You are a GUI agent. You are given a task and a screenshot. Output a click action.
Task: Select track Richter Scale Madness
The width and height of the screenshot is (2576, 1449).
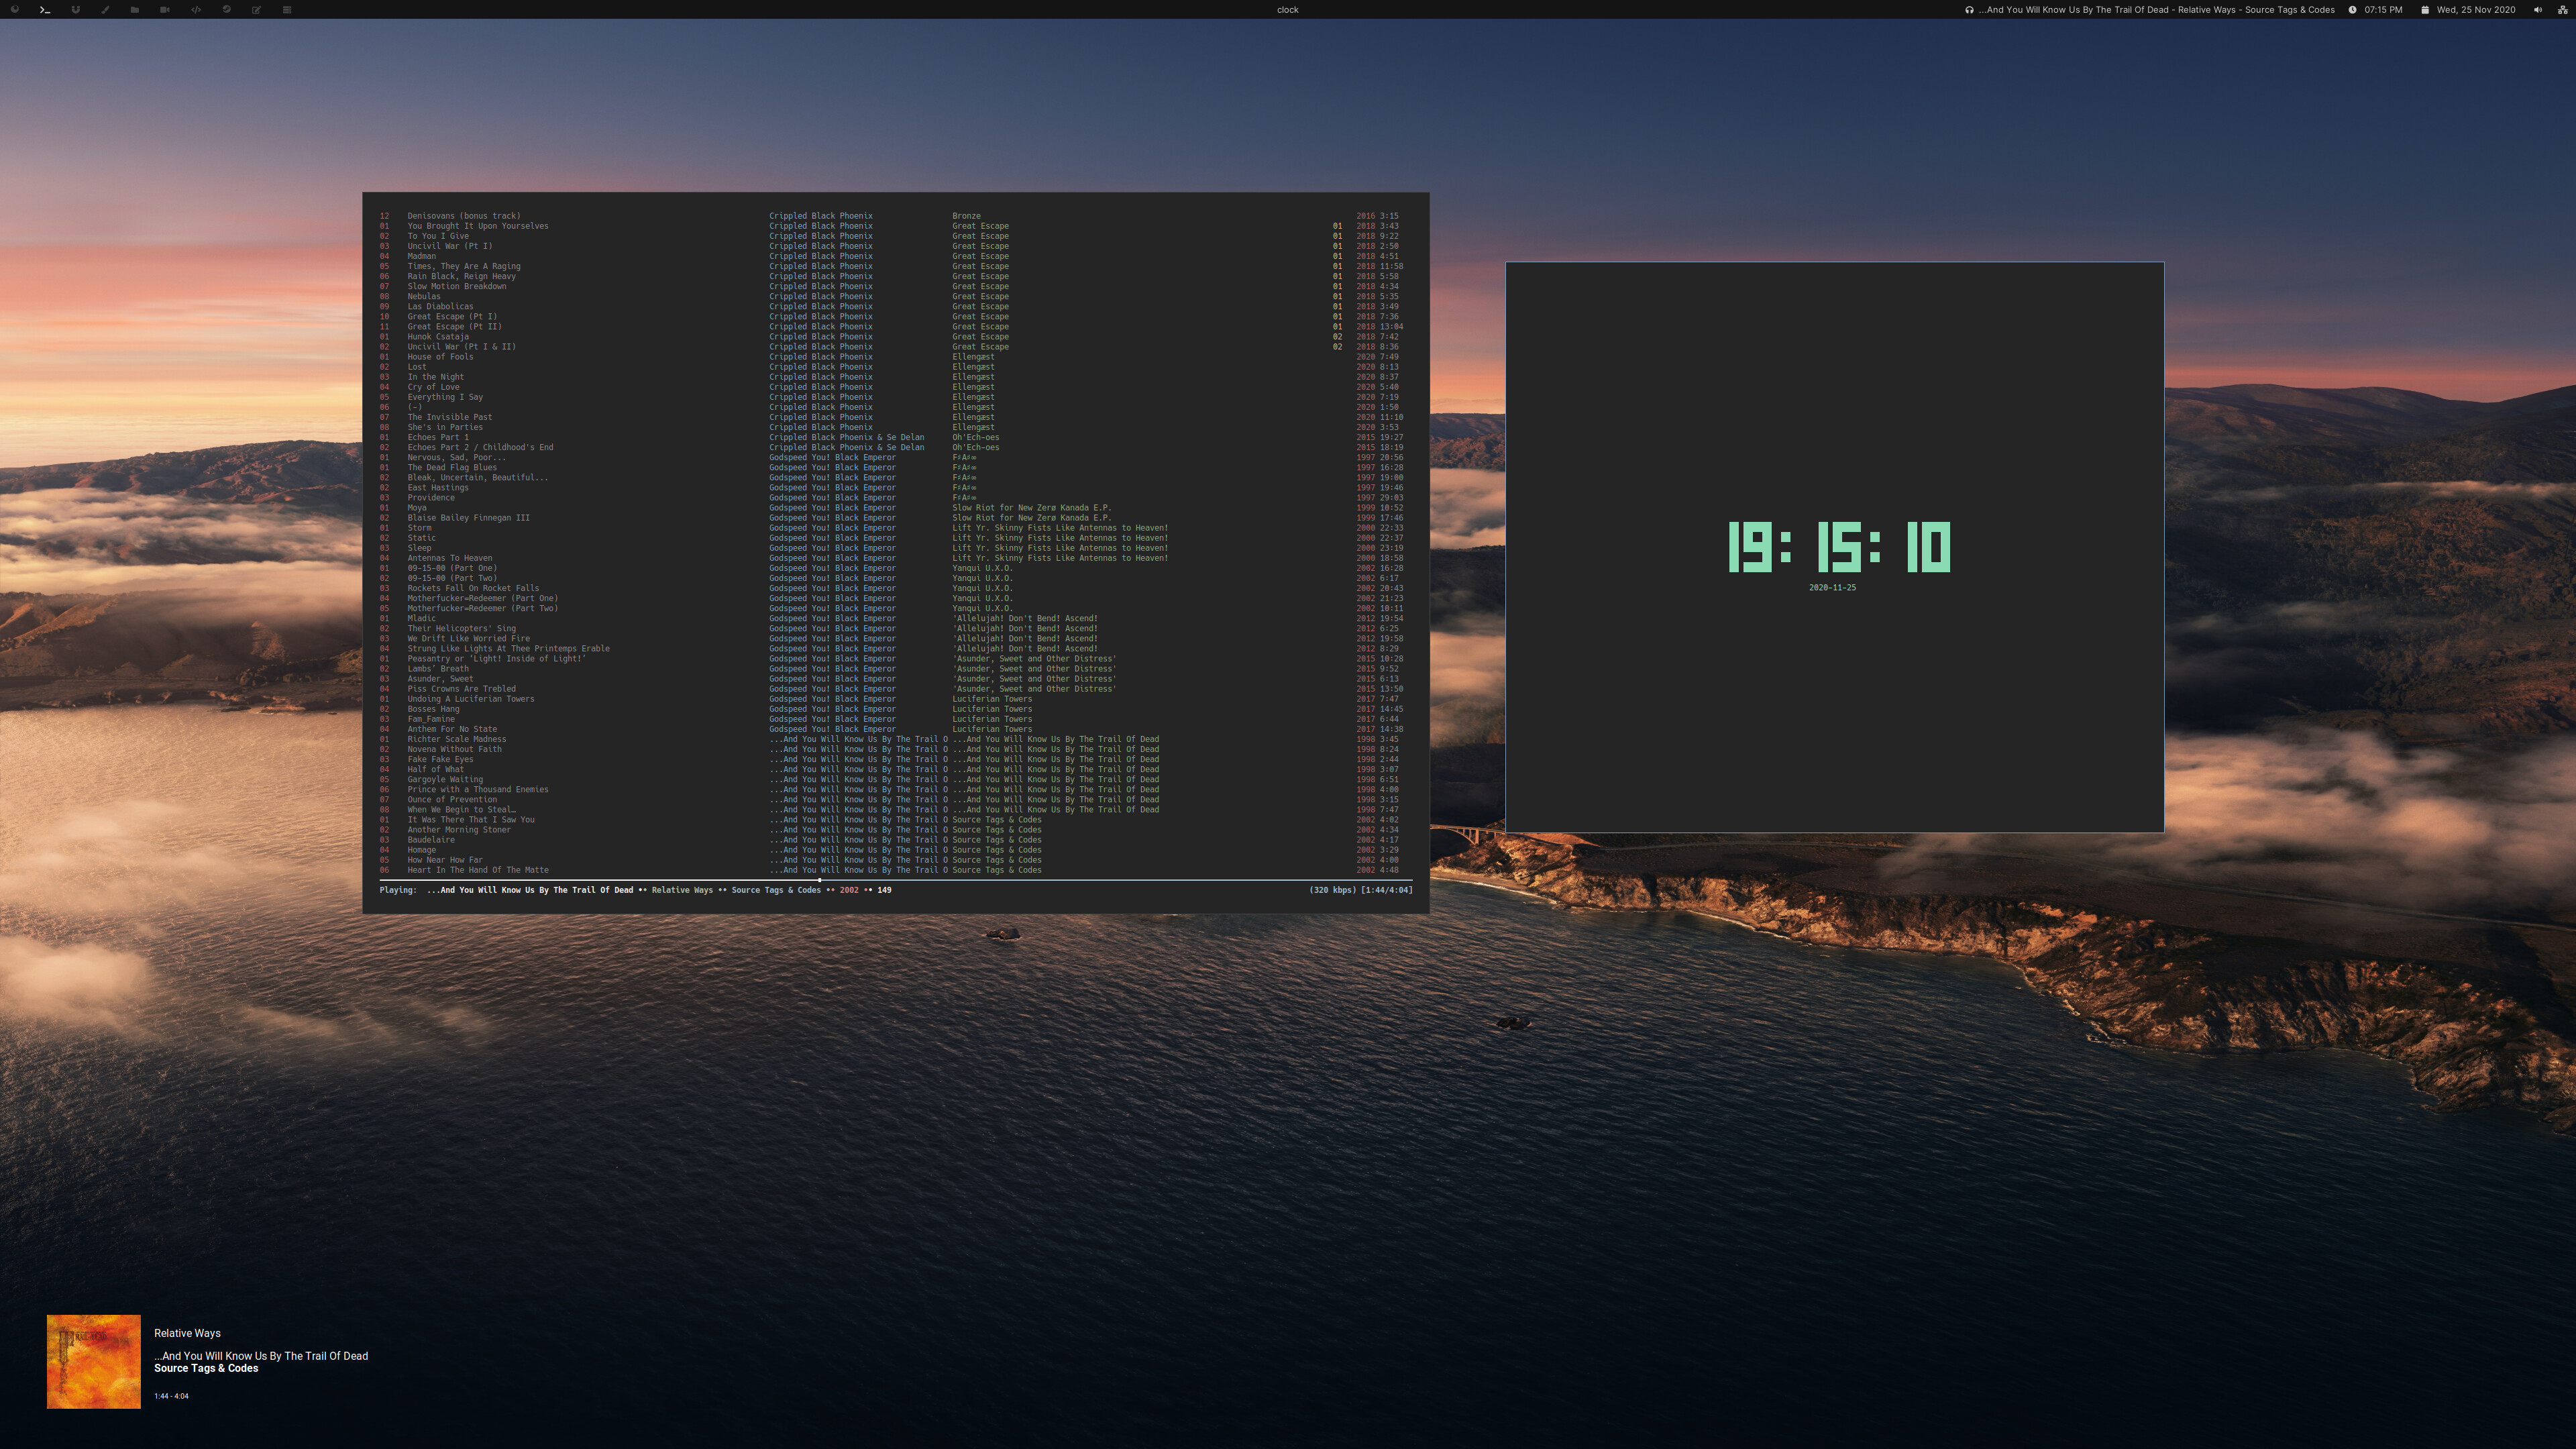[x=456, y=739]
